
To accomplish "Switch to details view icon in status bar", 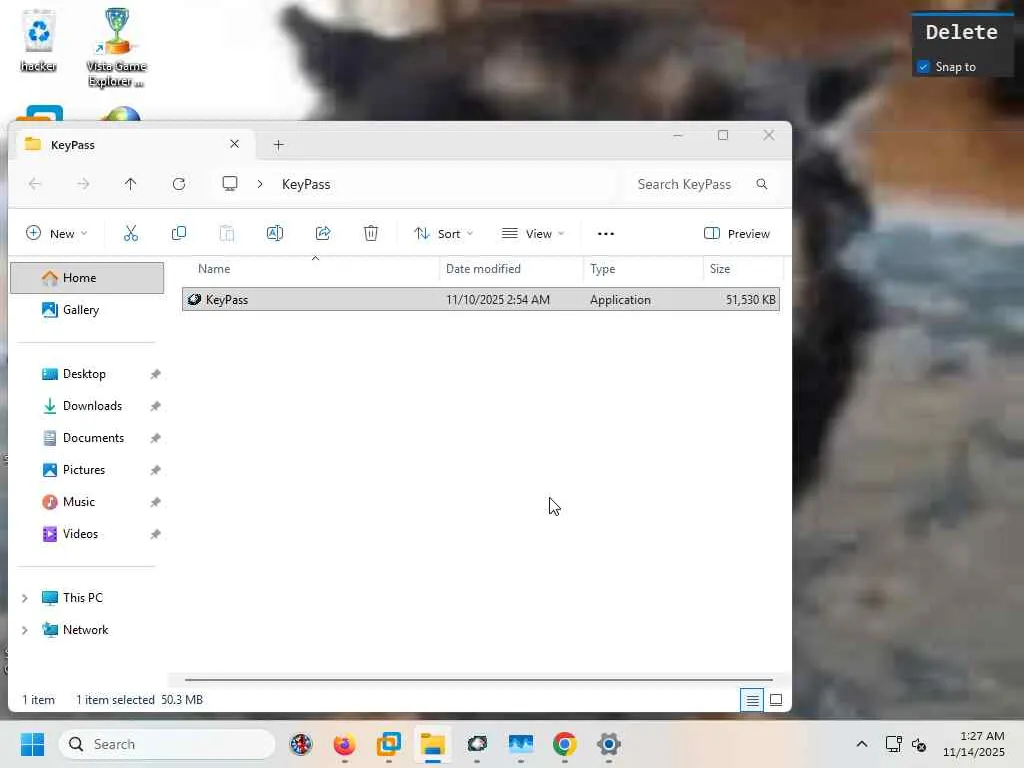I will point(752,700).
